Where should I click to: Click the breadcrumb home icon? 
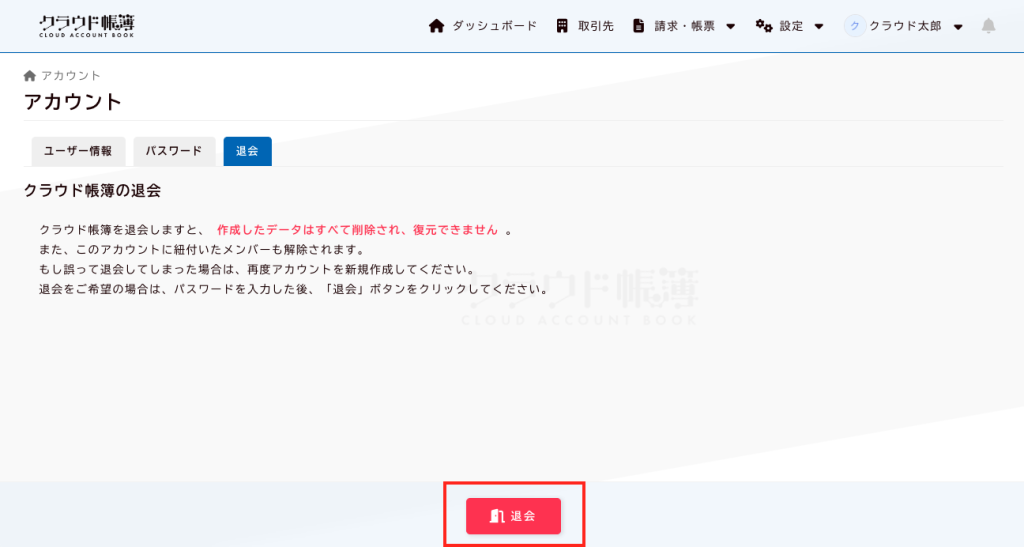[x=30, y=76]
